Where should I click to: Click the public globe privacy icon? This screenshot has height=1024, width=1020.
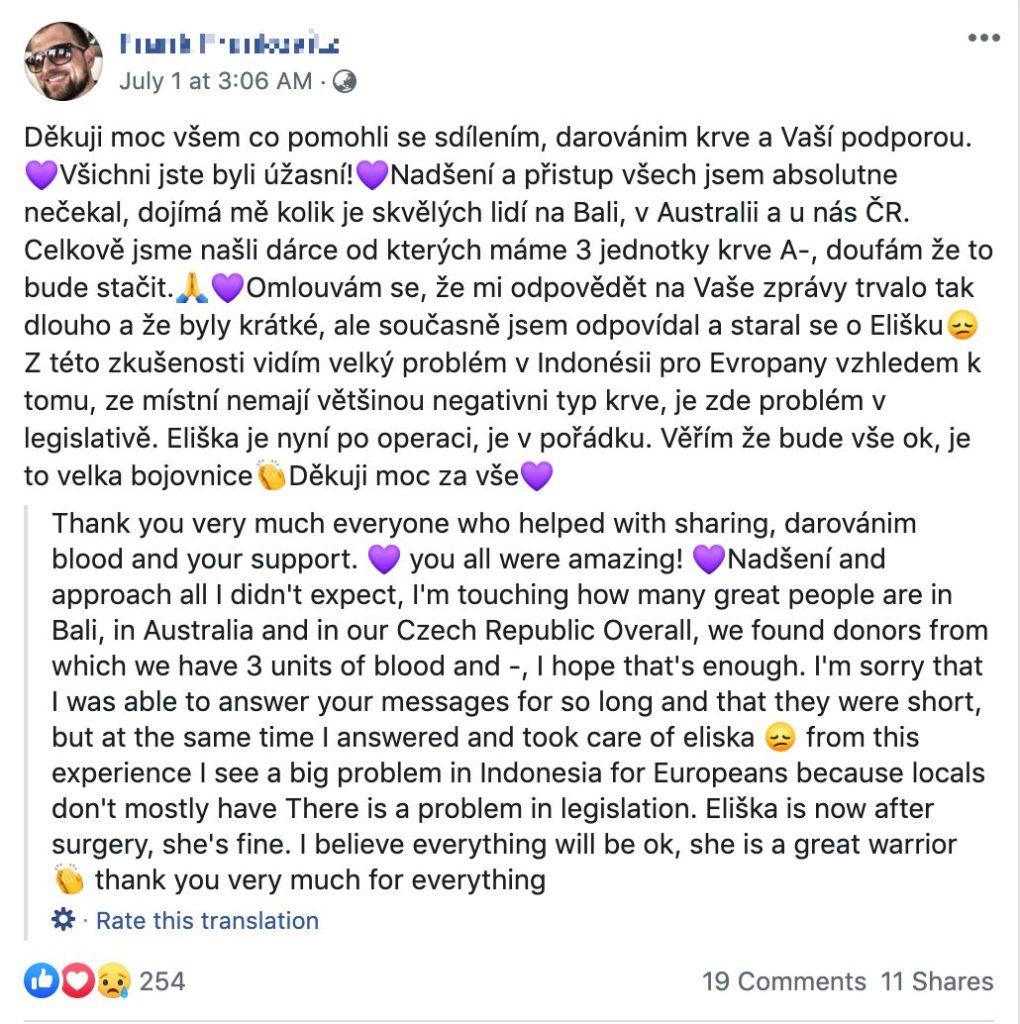[343, 81]
